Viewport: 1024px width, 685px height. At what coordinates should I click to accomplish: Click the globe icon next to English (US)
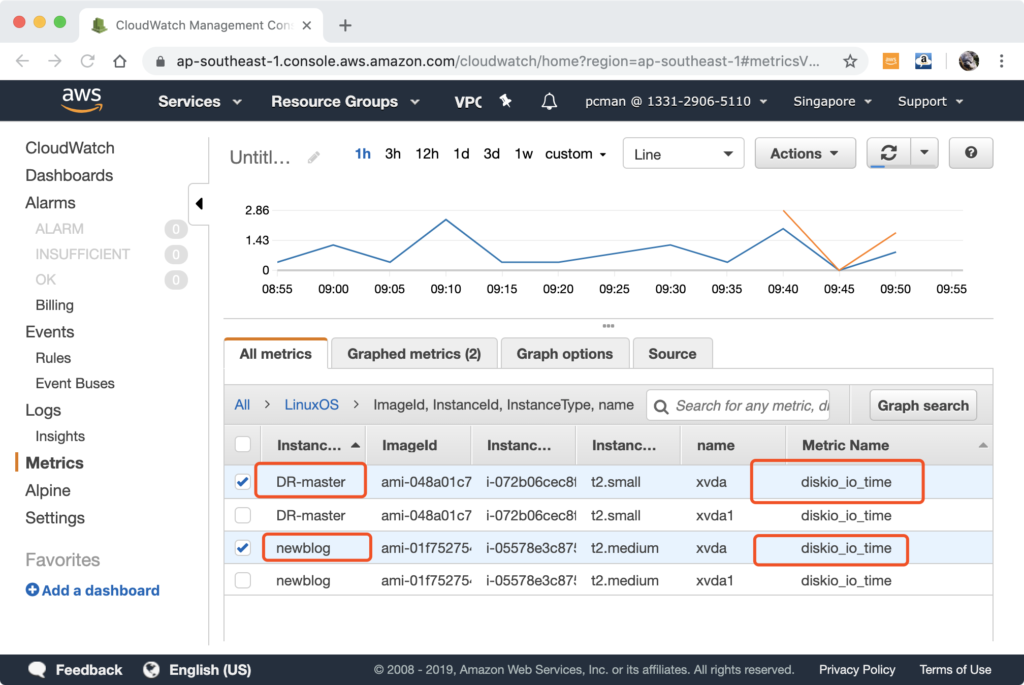tap(152, 669)
